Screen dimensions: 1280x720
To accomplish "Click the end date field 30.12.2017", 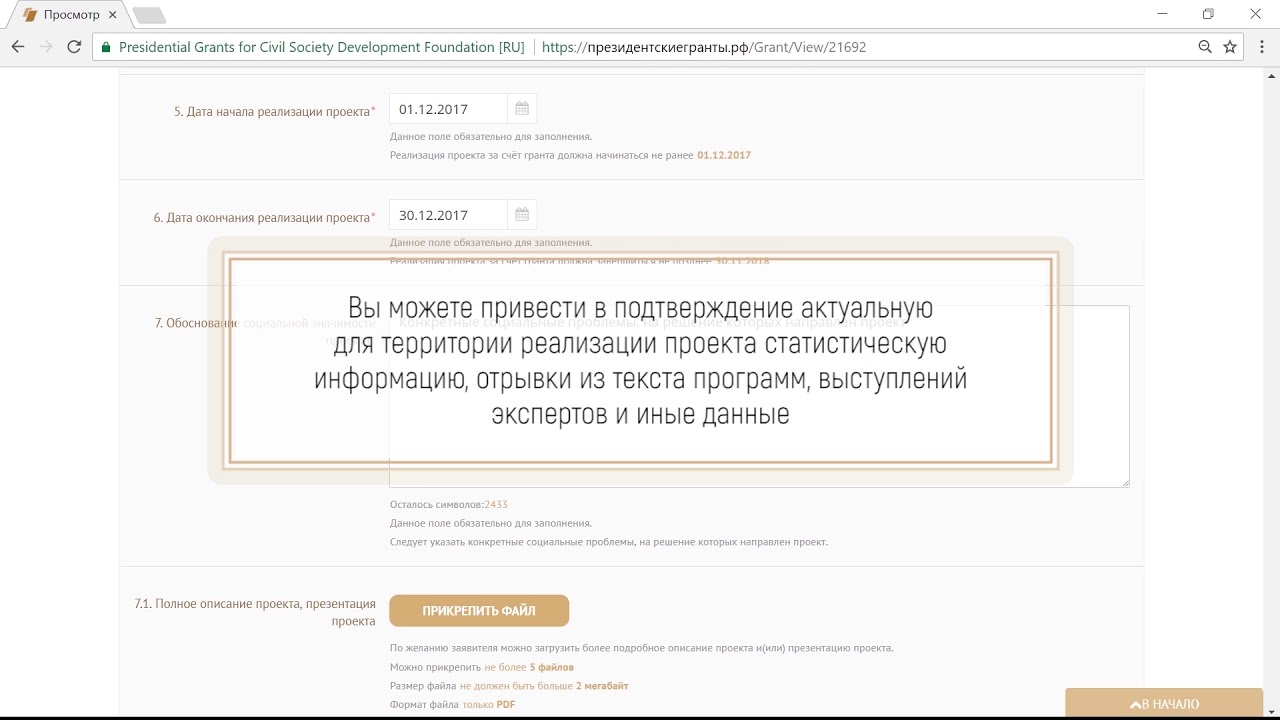I will 448,215.
